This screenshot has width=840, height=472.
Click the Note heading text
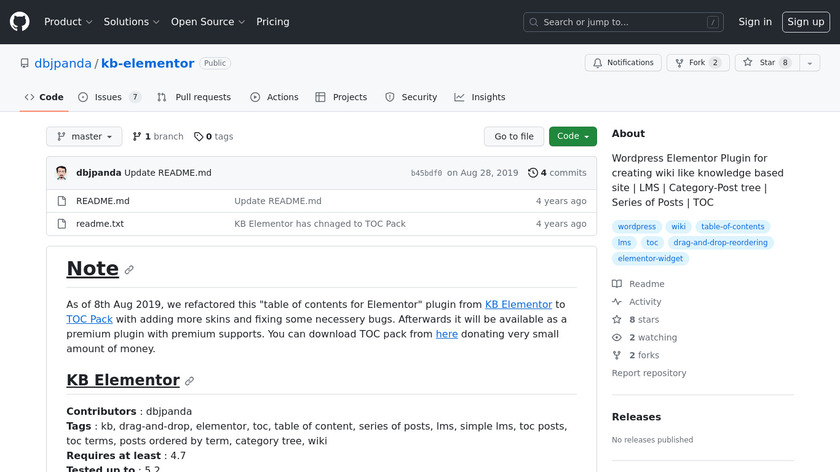pos(92,268)
